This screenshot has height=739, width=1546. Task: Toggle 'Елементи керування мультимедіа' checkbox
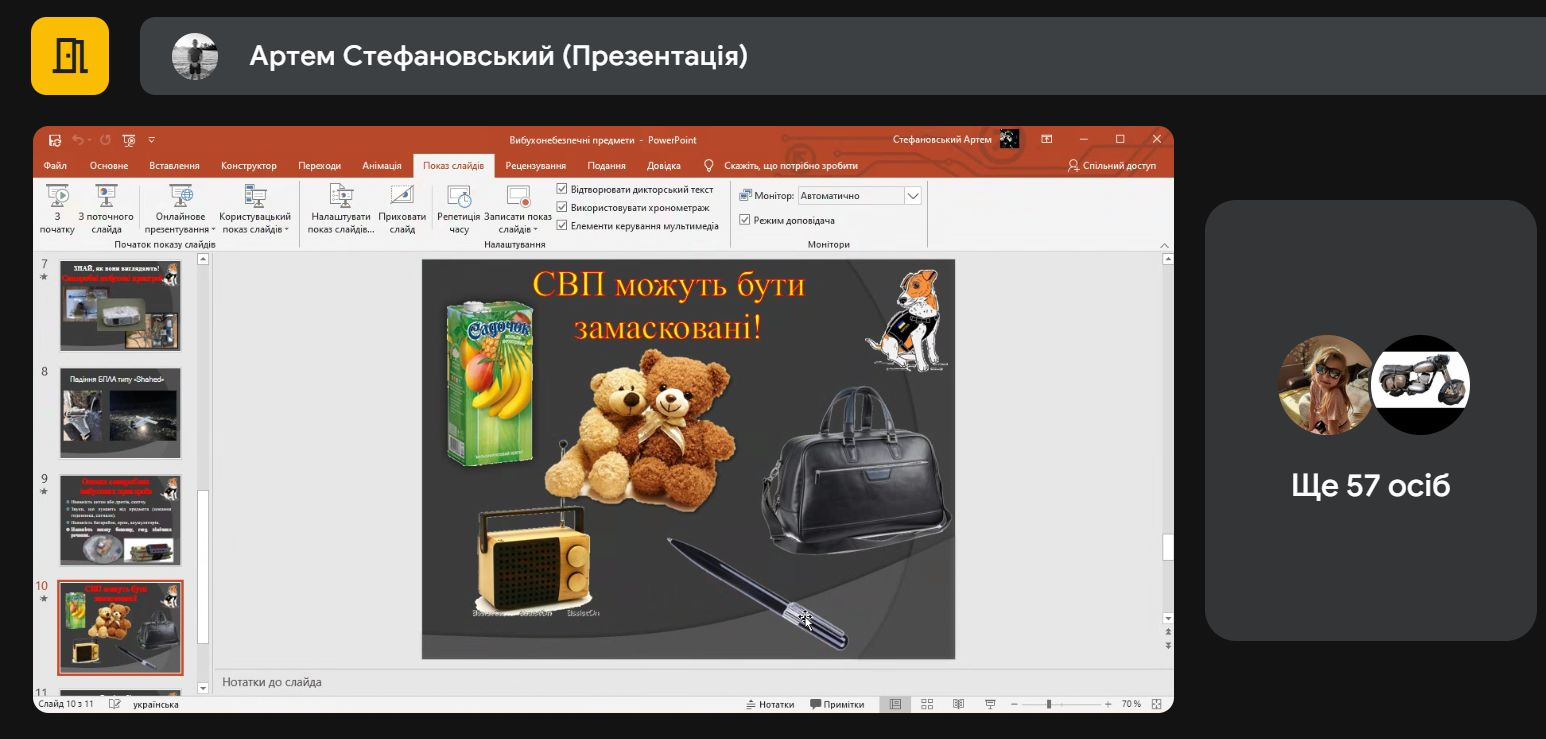(561, 225)
